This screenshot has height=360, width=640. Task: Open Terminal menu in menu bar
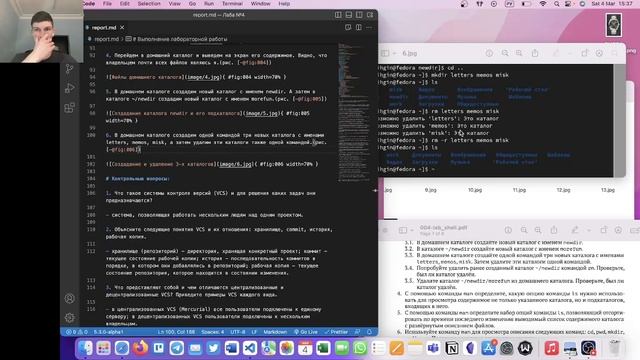pyautogui.click(x=232, y=4)
